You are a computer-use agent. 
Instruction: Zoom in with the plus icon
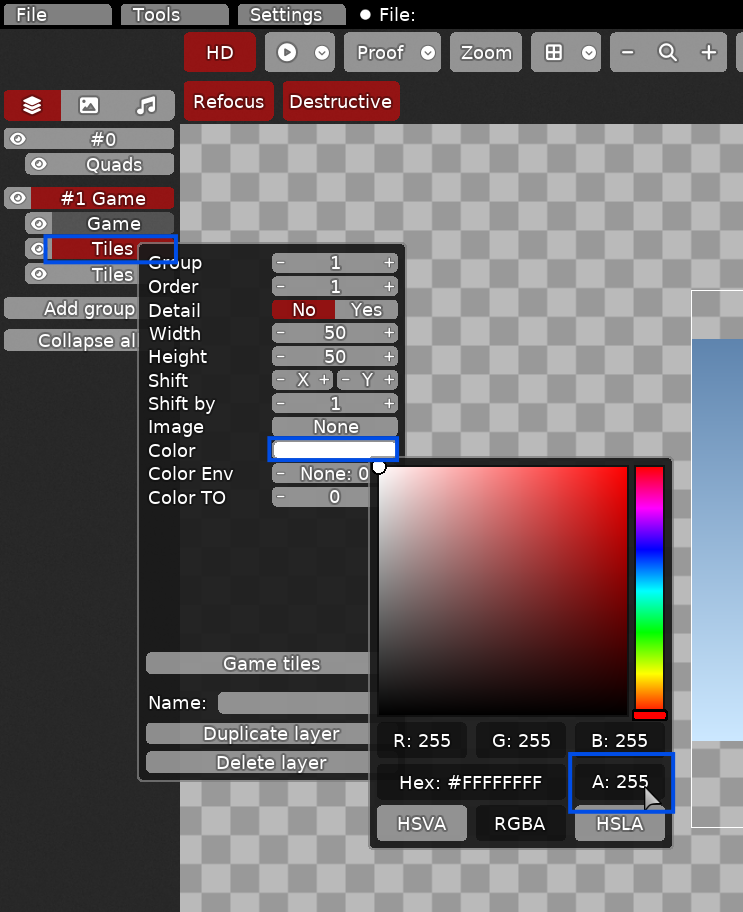tap(708, 52)
